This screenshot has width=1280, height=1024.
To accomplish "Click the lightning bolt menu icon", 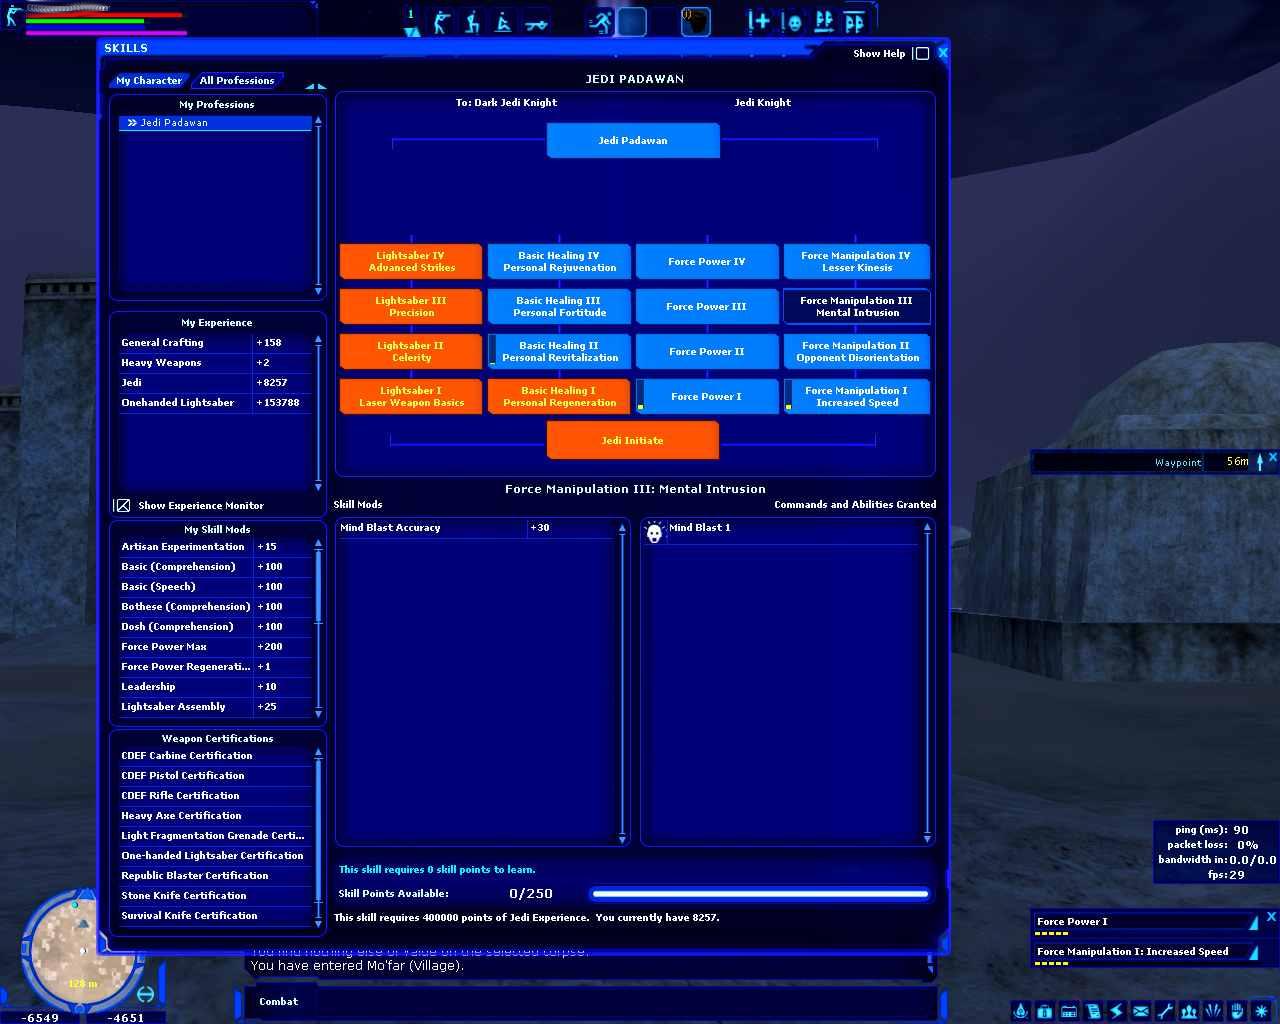I will coord(1116,1011).
